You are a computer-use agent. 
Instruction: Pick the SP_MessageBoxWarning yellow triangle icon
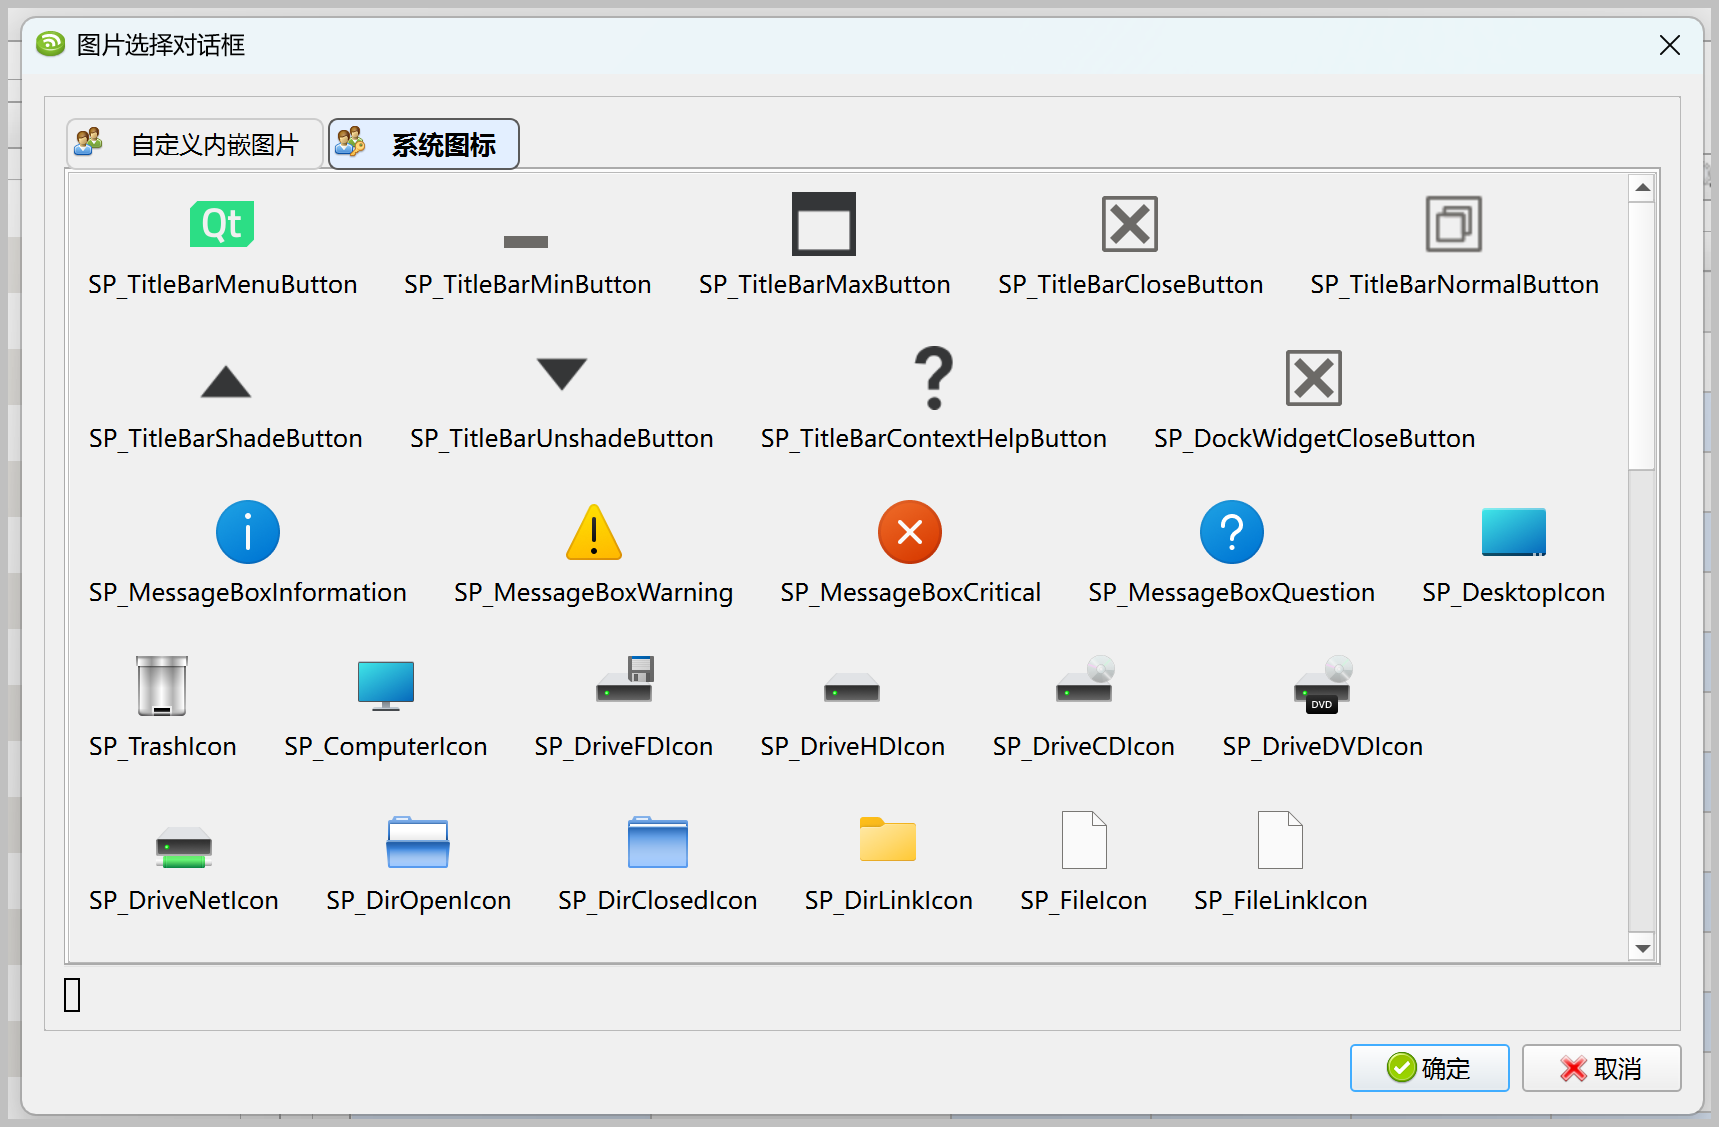(x=593, y=532)
